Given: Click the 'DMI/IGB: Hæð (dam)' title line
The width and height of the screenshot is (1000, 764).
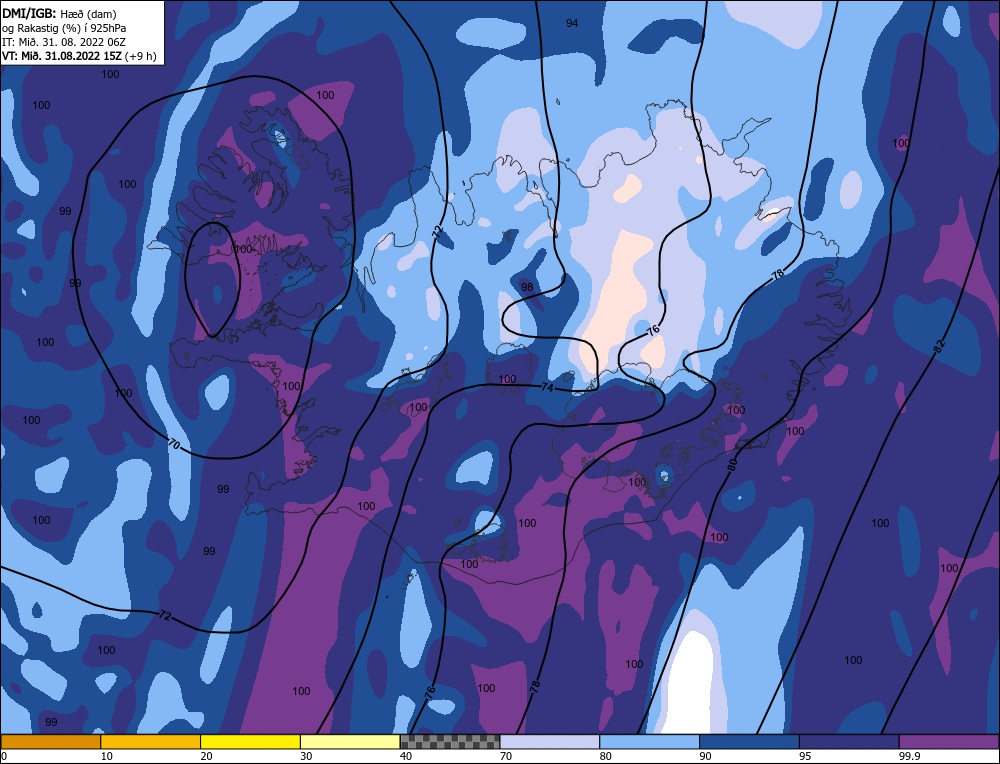Looking at the screenshot, I should [59, 13].
